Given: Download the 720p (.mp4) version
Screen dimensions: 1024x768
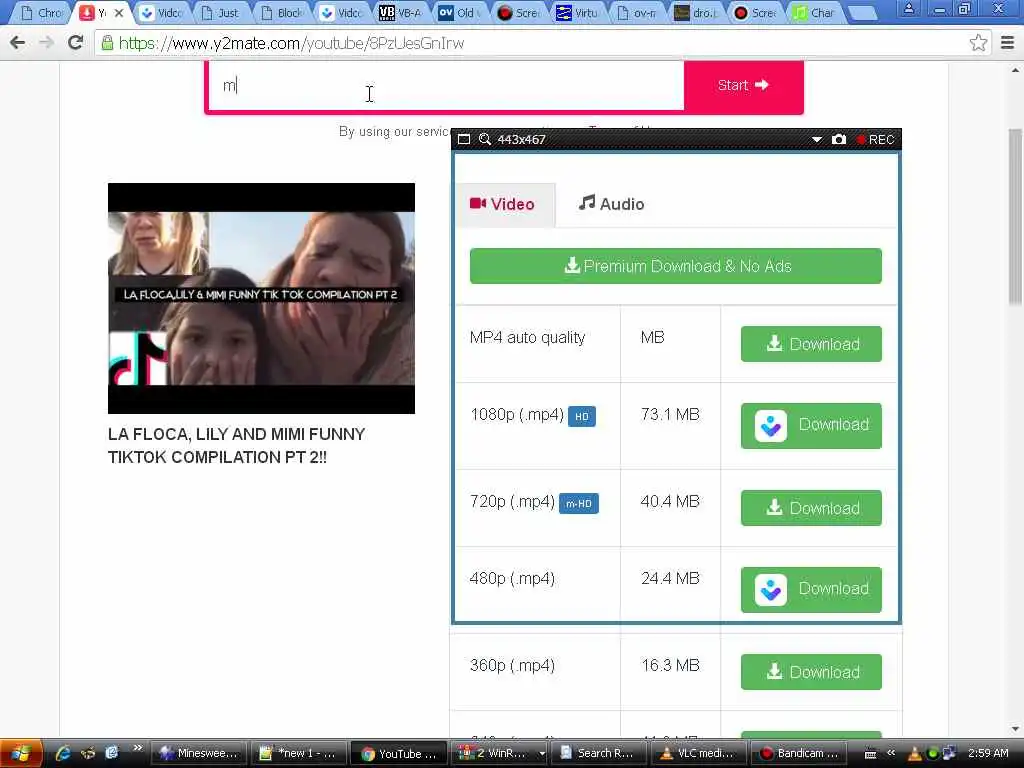Looking at the screenshot, I should click(x=811, y=507).
